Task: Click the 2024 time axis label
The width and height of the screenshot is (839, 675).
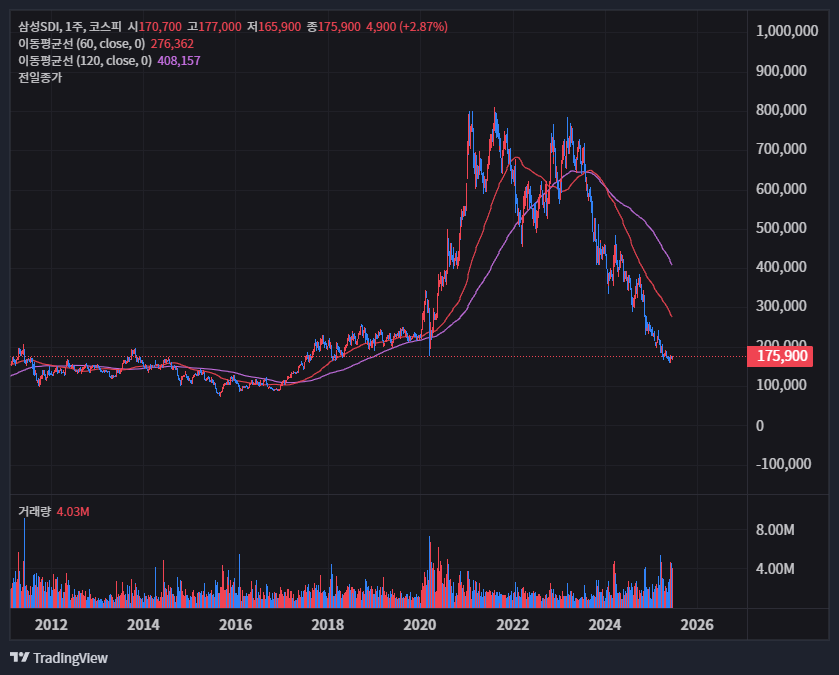Action: [605, 625]
